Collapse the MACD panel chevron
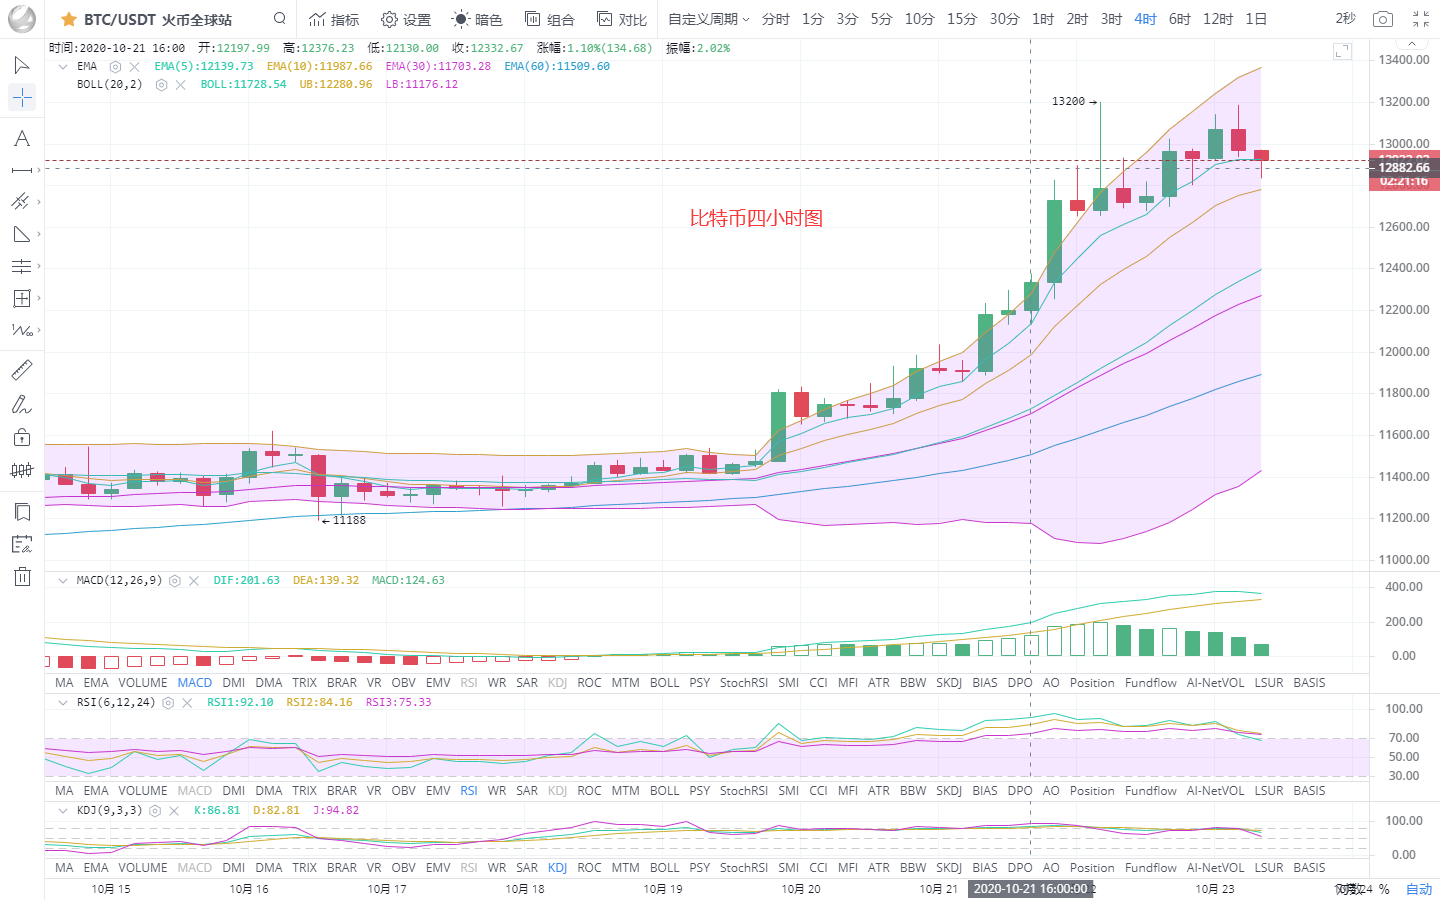The width and height of the screenshot is (1440, 900). [63, 581]
